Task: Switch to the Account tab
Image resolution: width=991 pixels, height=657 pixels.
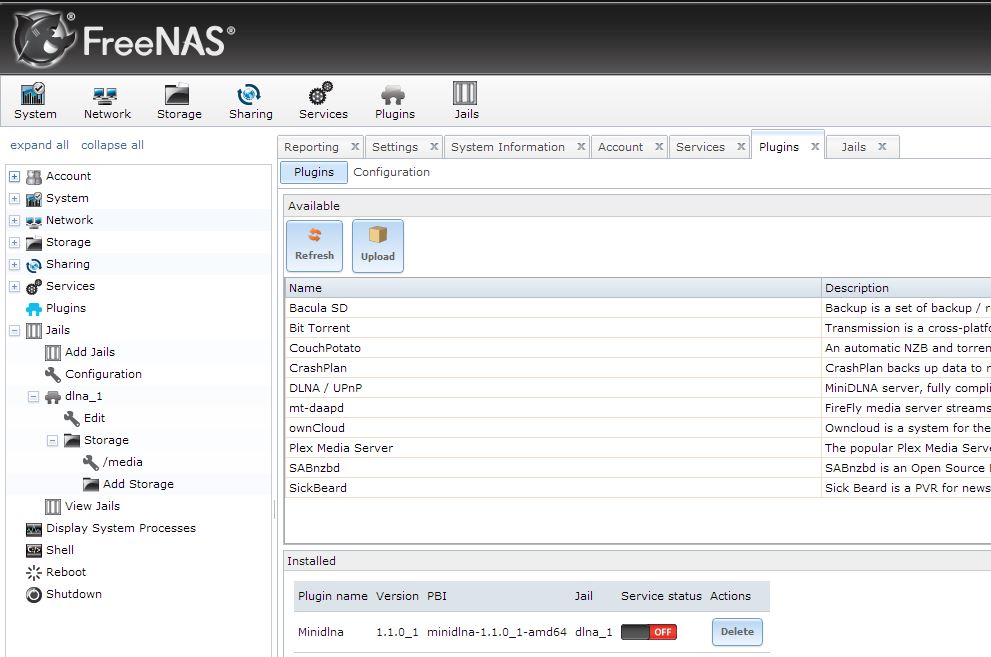Action: click(x=620, y=147)
